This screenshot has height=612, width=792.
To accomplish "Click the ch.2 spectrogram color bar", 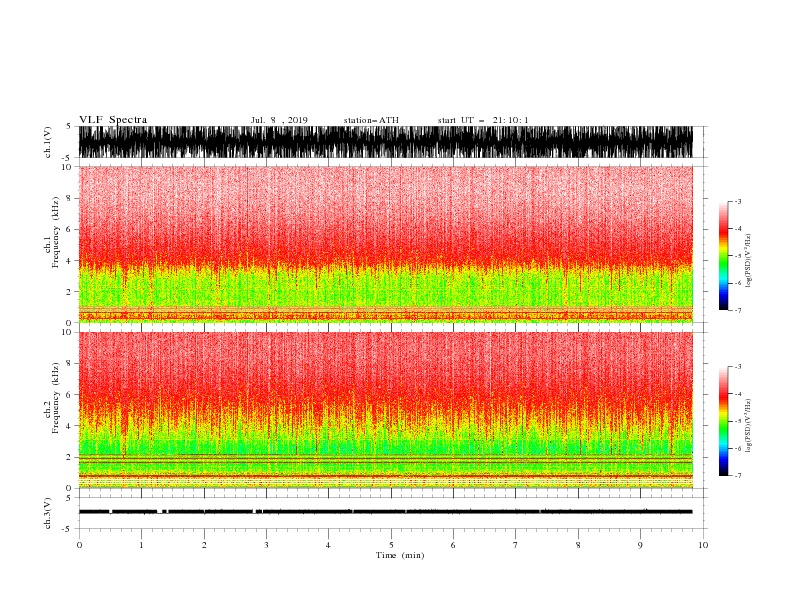I will [723, 421].
